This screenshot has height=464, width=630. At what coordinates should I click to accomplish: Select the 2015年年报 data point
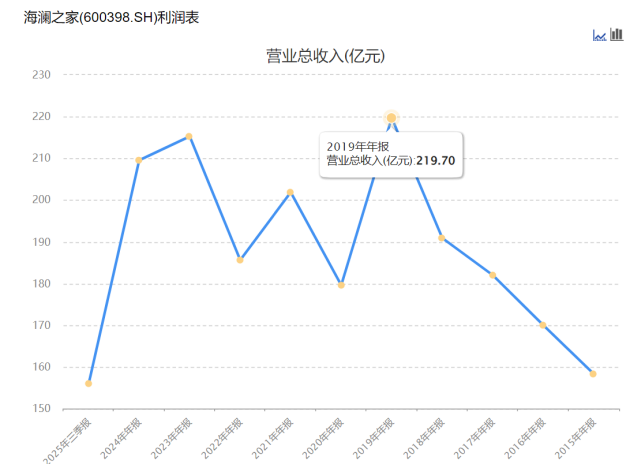click(x=593, y=374)
